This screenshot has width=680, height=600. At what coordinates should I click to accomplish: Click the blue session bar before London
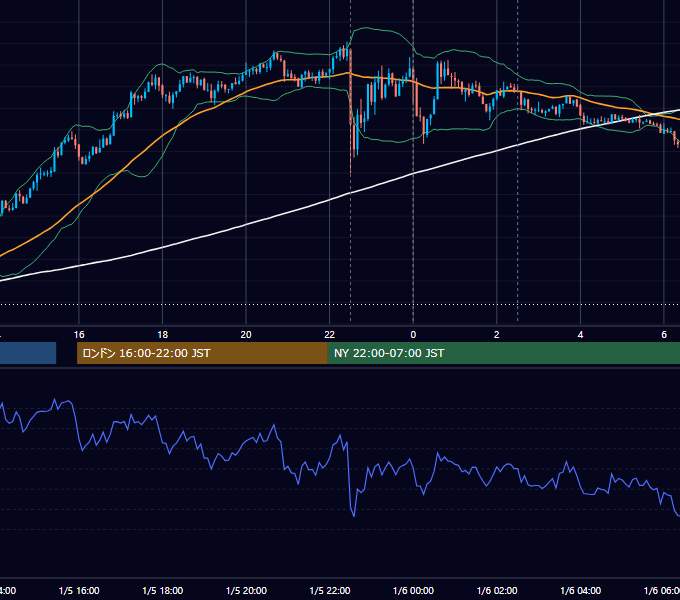click(x=28, y=353)
